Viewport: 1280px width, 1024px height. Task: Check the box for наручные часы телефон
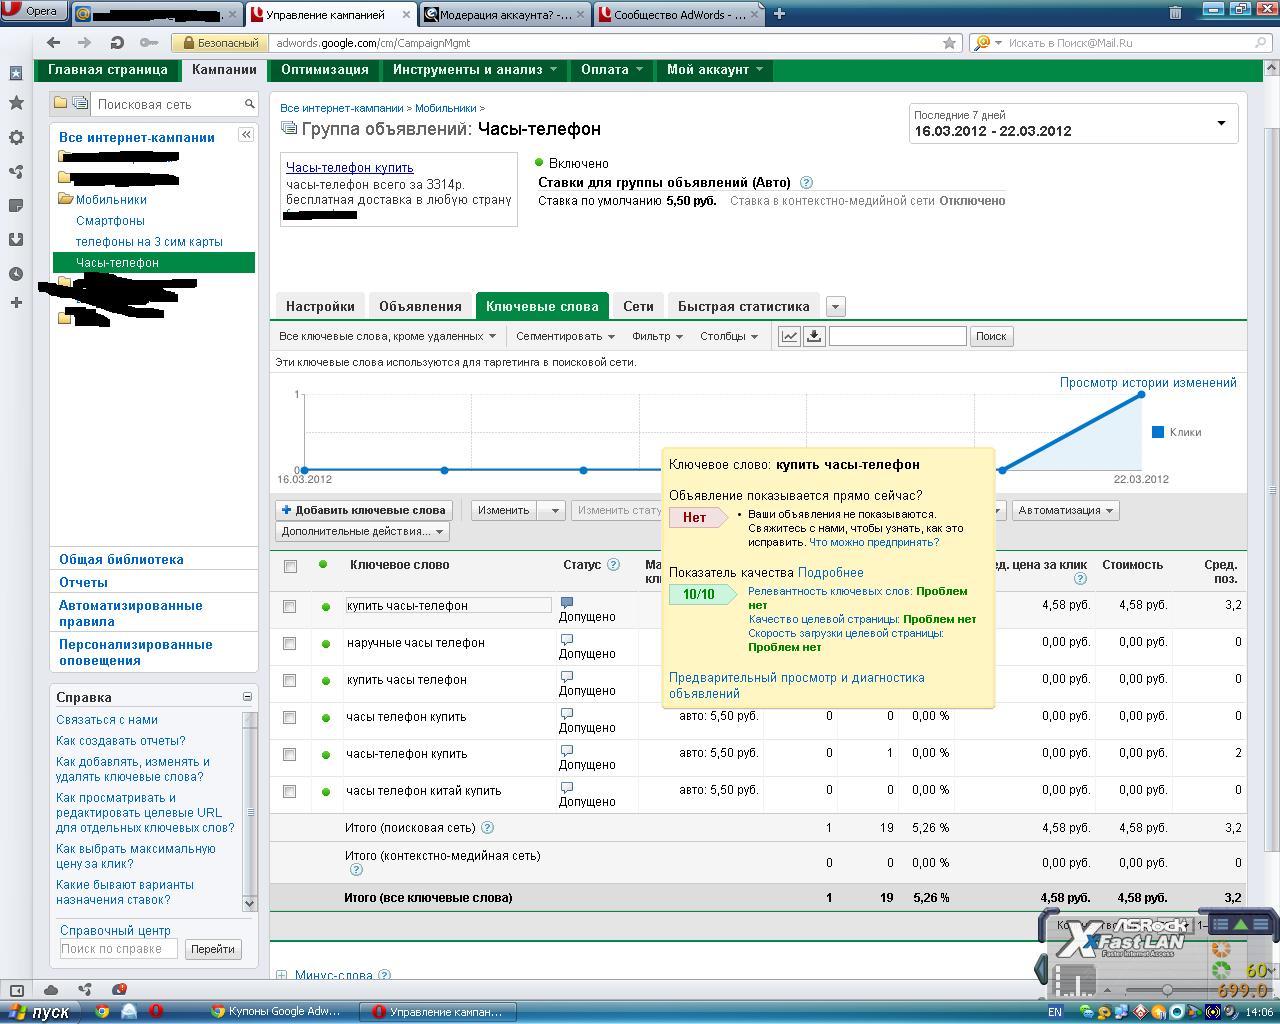tap(290, 643)
